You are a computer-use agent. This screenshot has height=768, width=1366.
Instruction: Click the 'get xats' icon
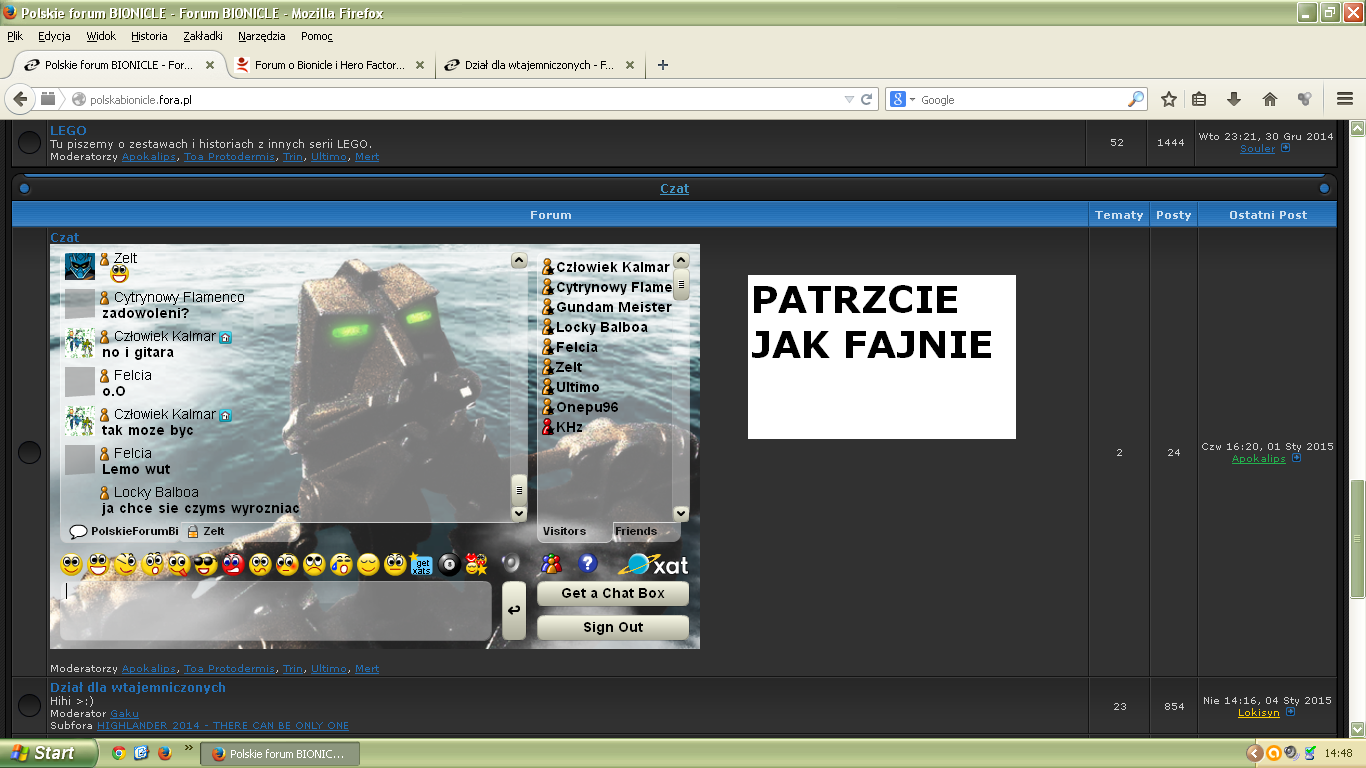422,565
